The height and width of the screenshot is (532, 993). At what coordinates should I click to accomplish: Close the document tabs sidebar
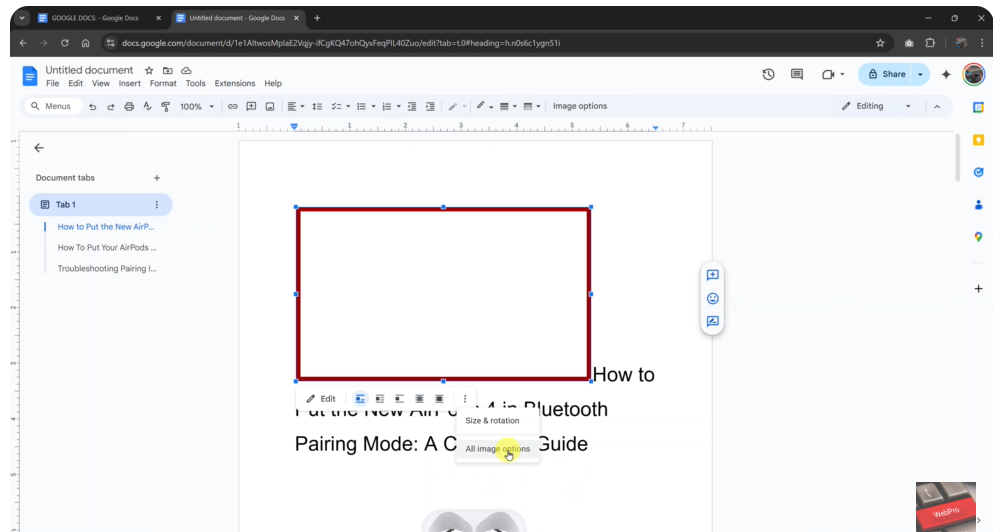[x=39, y=148]
